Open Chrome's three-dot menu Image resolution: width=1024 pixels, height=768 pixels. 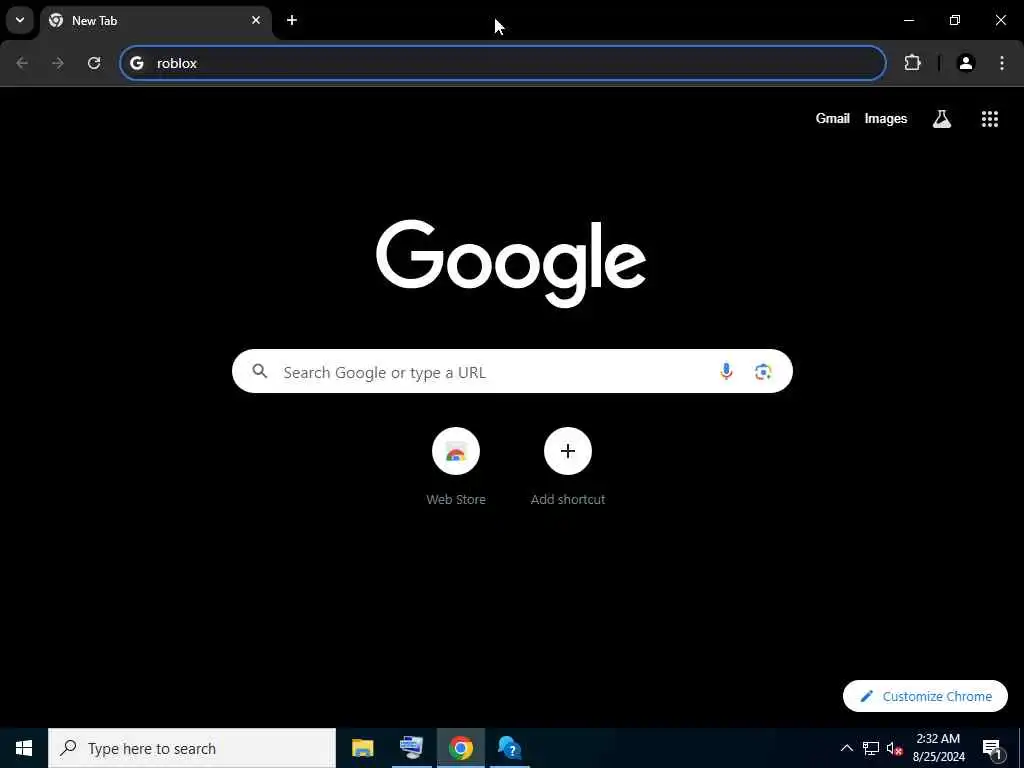point(1002,63)
